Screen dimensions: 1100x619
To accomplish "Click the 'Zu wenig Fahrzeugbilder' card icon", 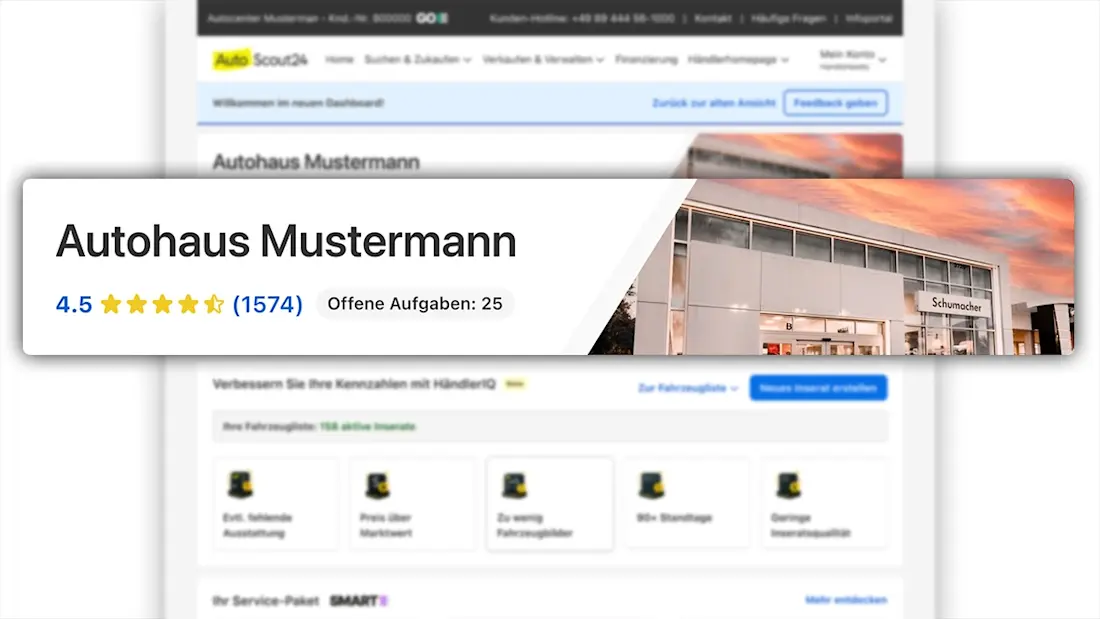I will pos(514,486).
